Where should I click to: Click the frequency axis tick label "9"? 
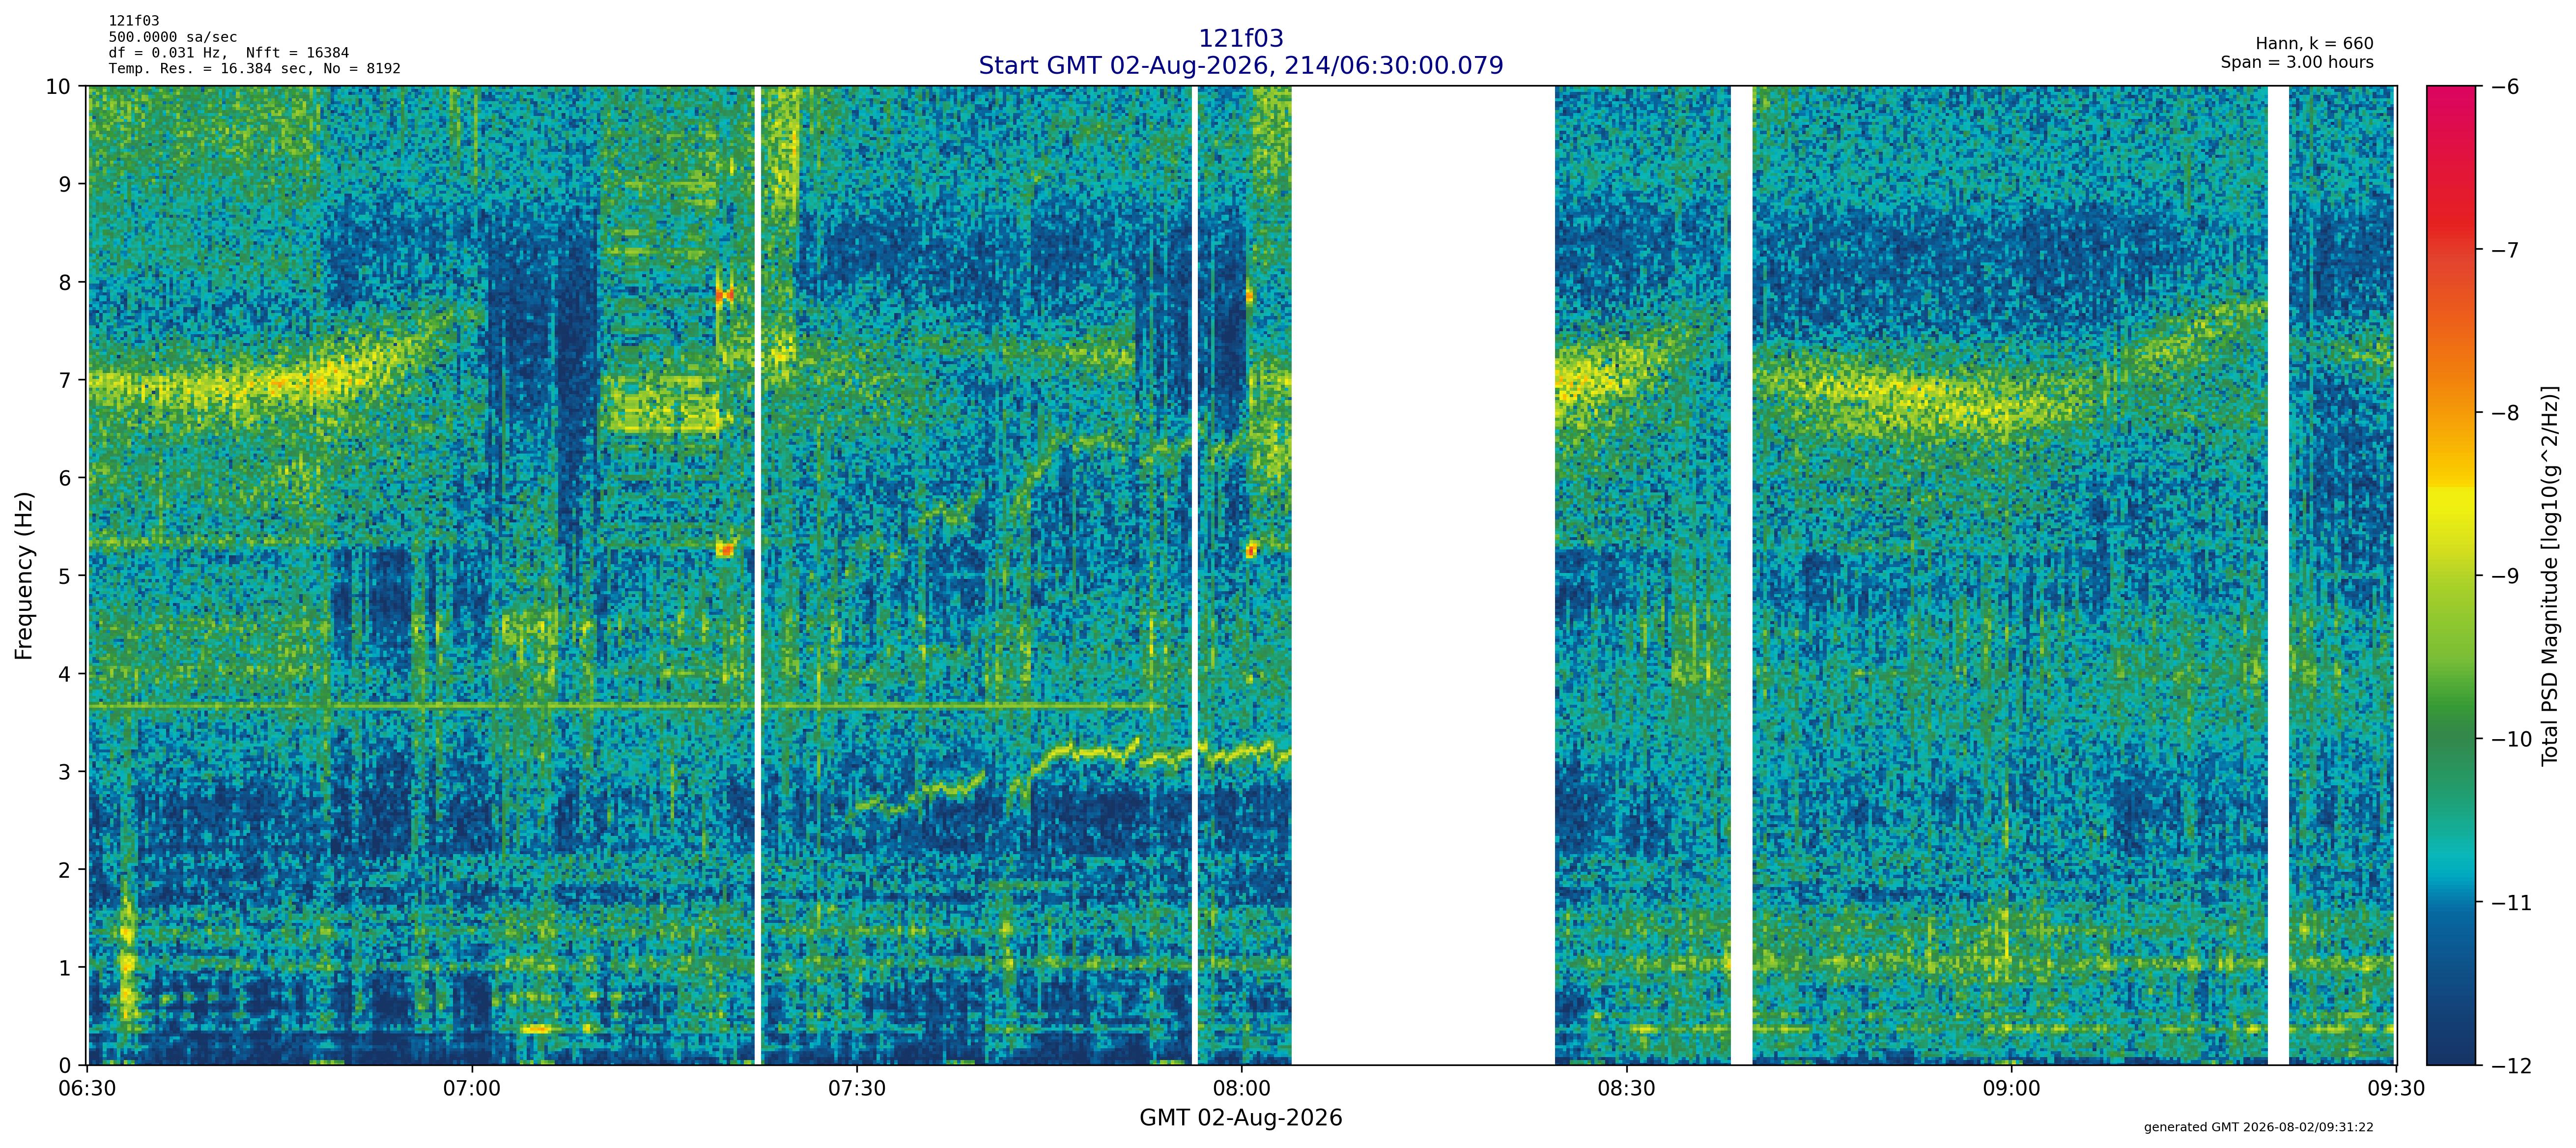coord(65,185)
